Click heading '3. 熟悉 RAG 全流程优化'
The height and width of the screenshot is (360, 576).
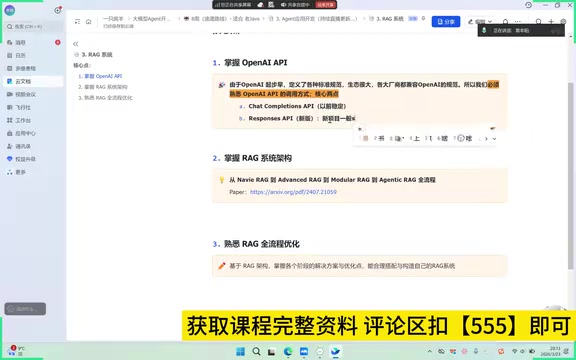click(x=256, y=244)
